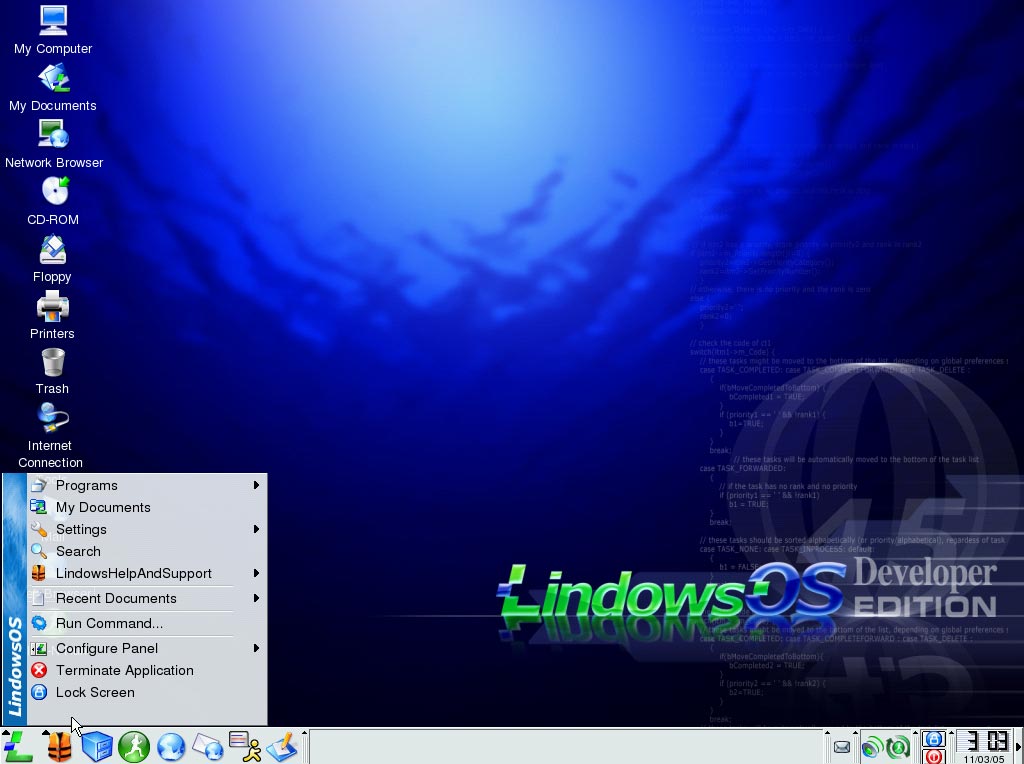Click the red power logout button
1024x764 pixels.
[x=934, y=756]
